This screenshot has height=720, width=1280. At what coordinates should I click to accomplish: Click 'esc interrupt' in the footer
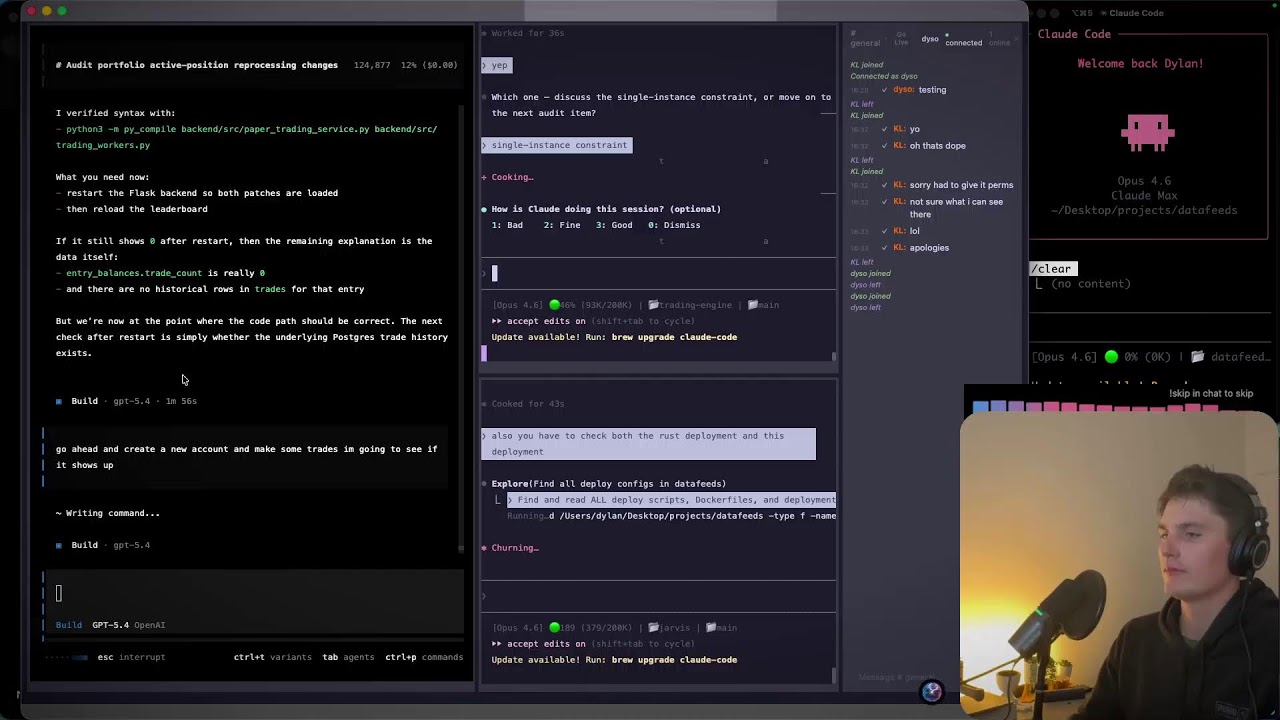[131, 657]
